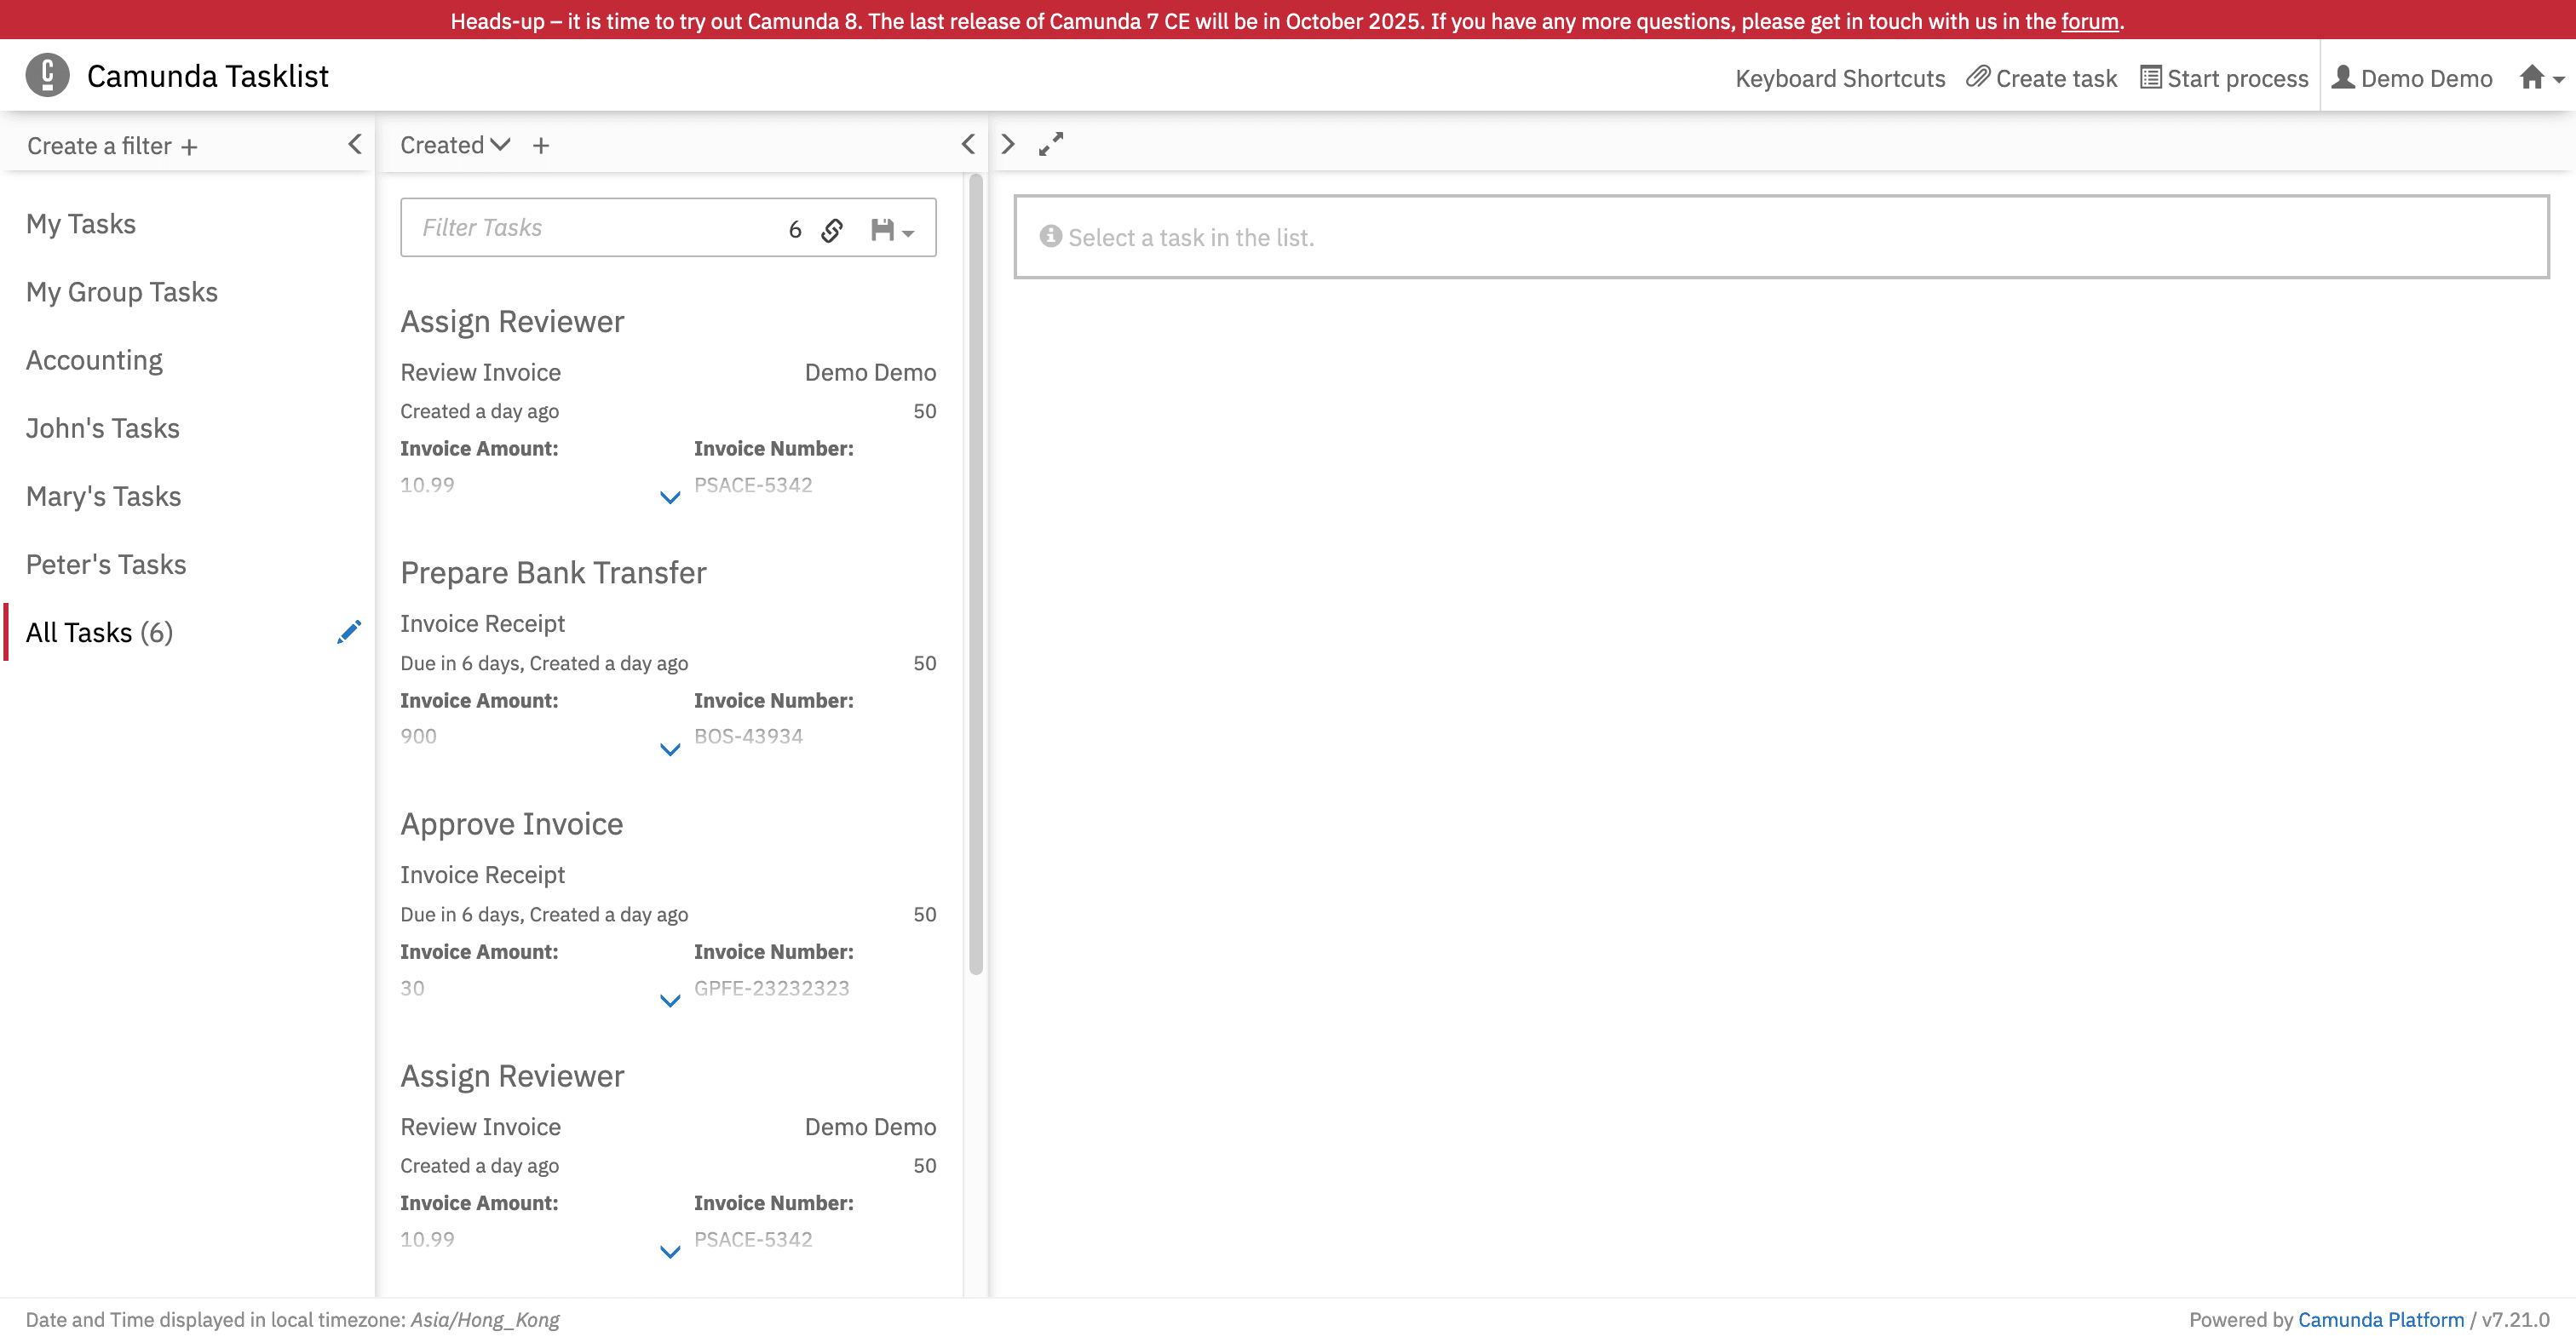The image size is (2576, 1337).
Task: Open the Created sorting dropdown
Action: [453, 144]
